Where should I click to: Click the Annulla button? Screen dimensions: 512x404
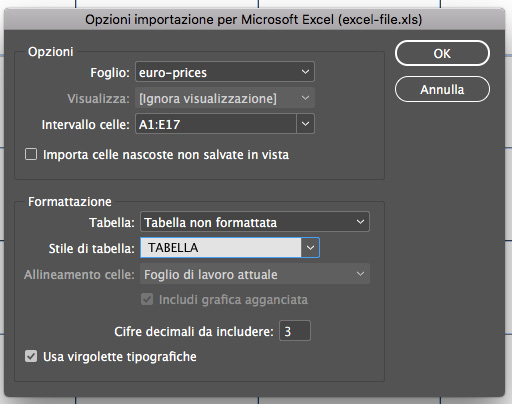[x=442, y=89]
